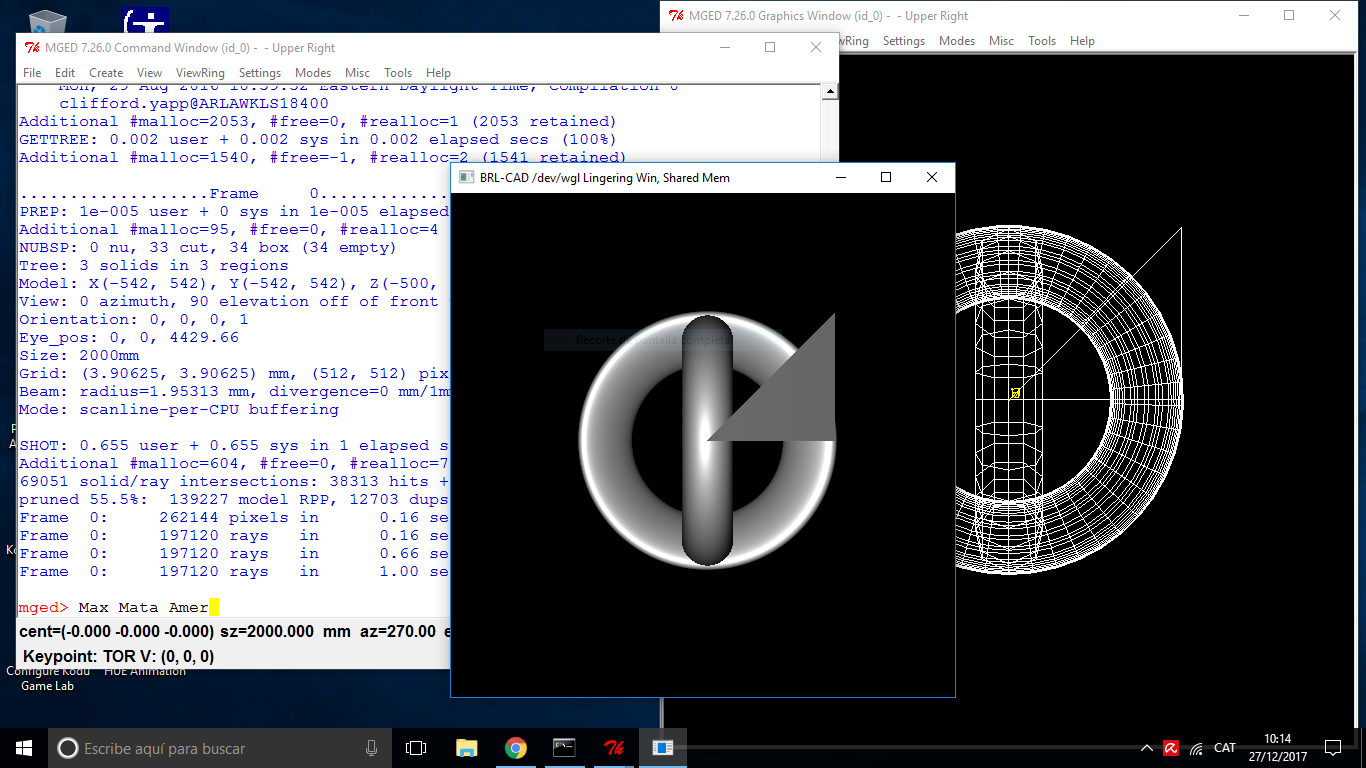Click the wireframe torus in Graphics Window
The height and width of the screenshot is (768, 1366).
coord(1070,400)
